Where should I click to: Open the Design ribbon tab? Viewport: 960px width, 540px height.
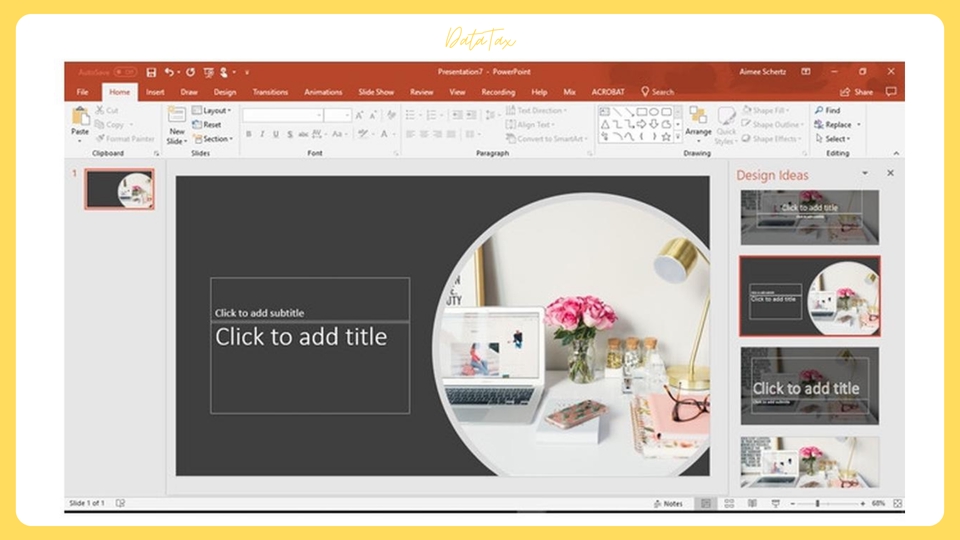[x=225, y=92]
